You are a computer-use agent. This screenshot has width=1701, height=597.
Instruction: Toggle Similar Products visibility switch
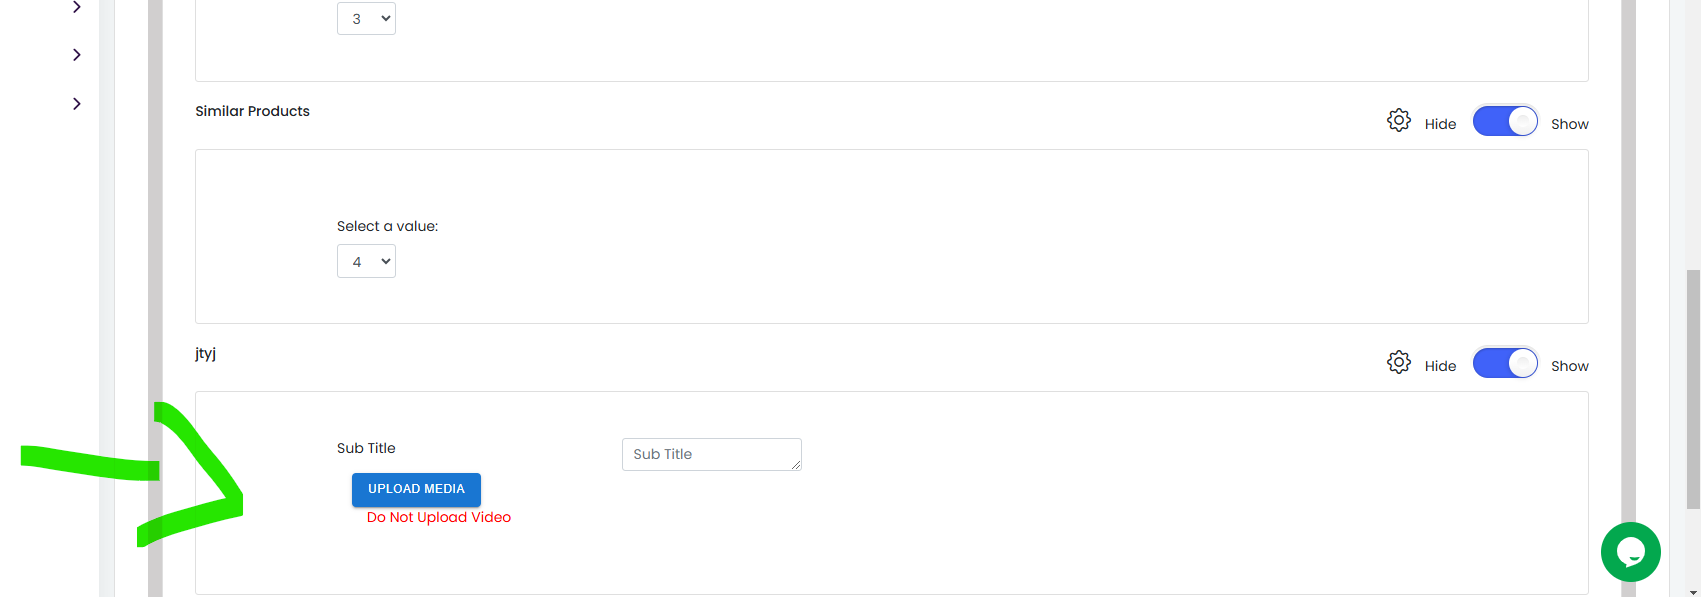click(x=1505, y=122)
